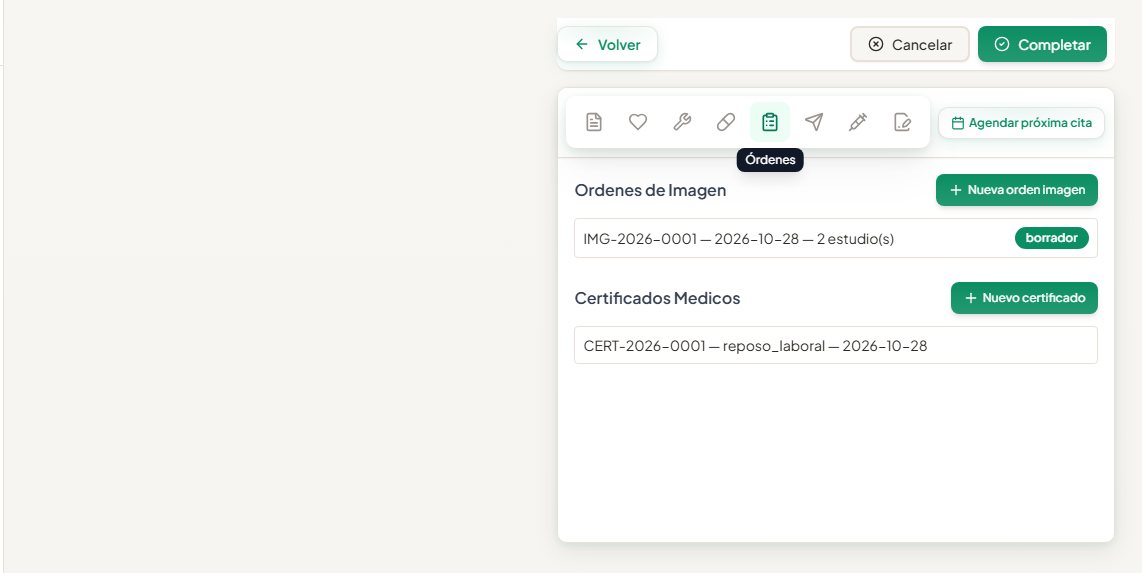Screen dimensions: 1142x573
Task: Open the syringe vaccines tab icon
Action: 858,122
